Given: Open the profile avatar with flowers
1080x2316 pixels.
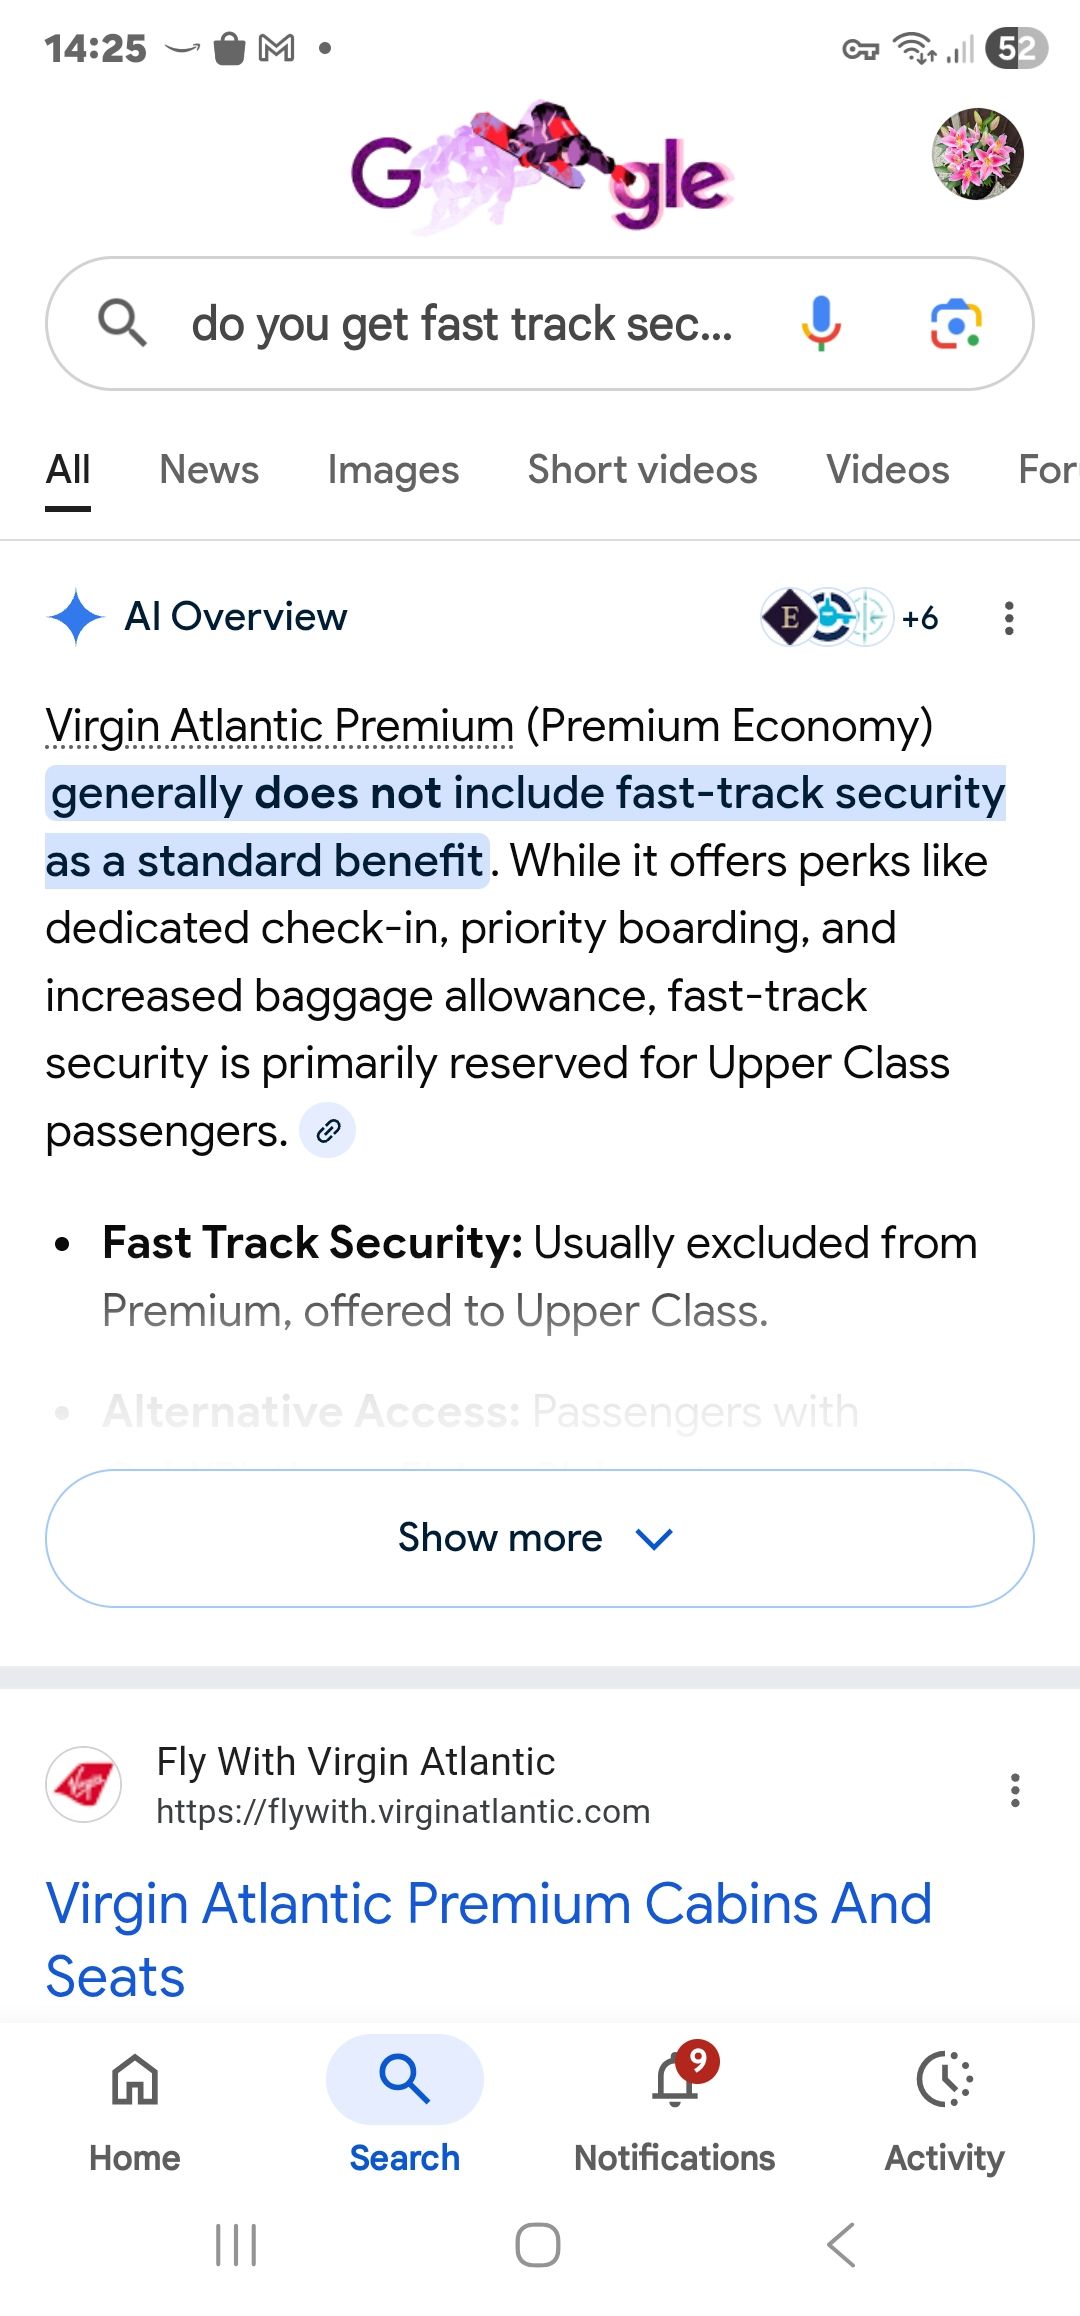Looking at the screenshot, I should point(977,154).
